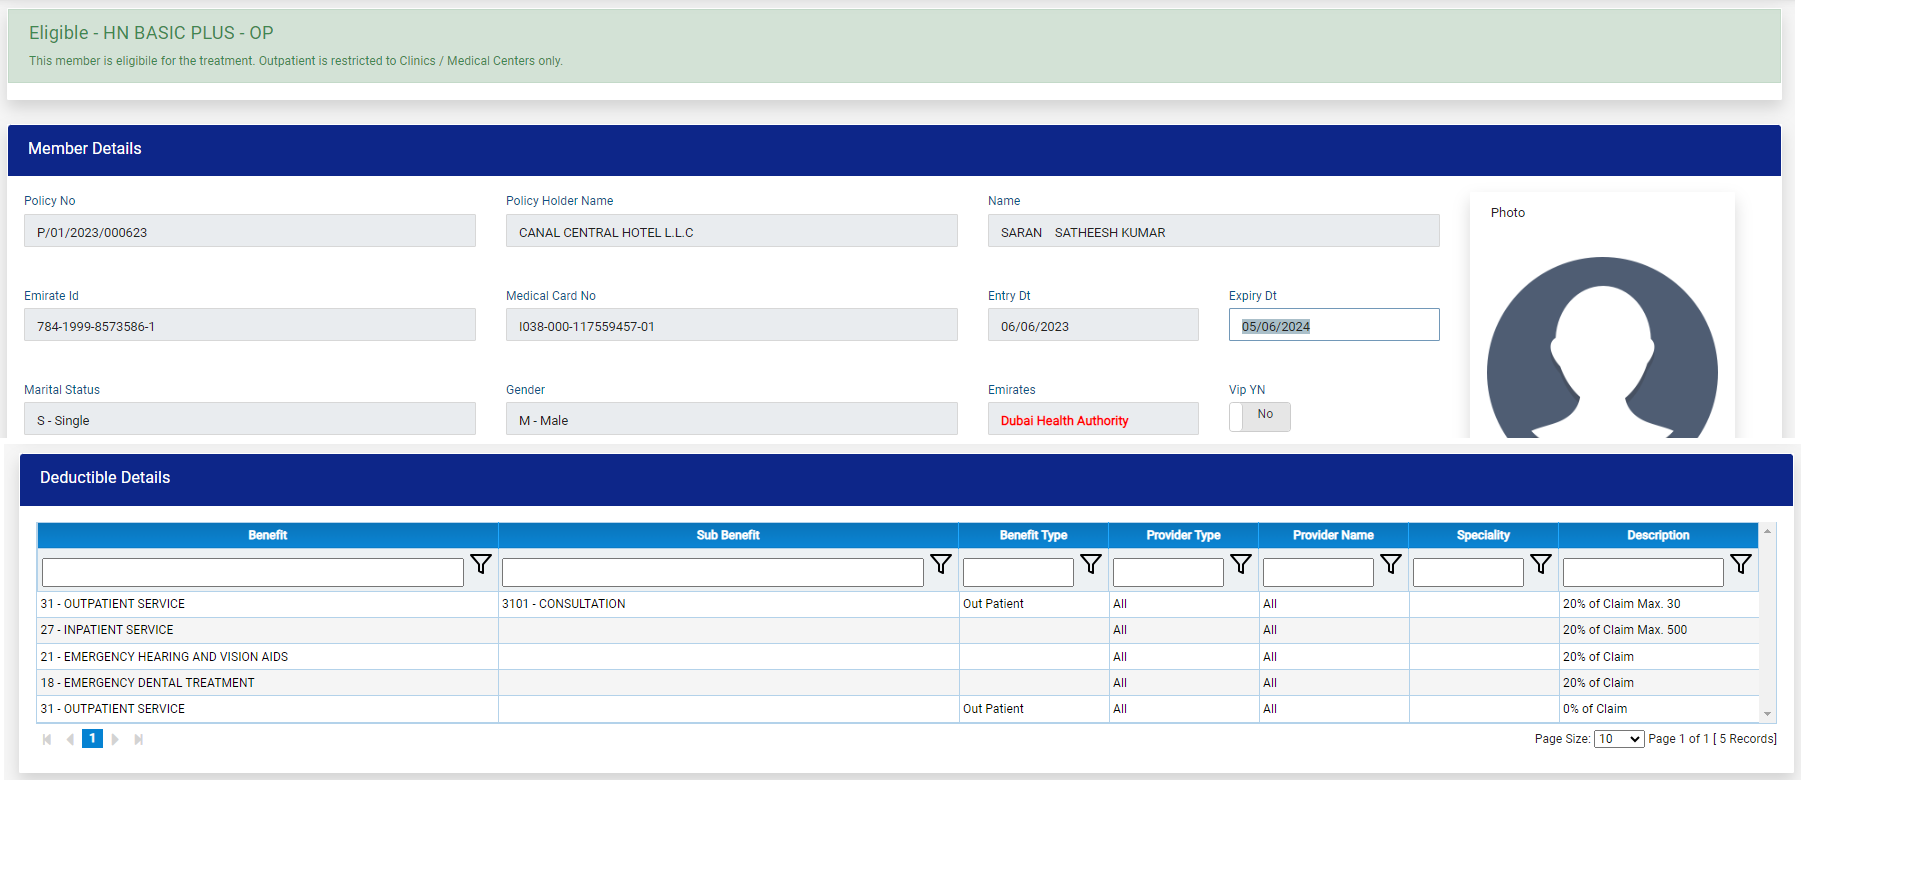1909x881 pixels.
Task: Click the Benefit Type filter icon
Action: click(x=1090, y=565)
